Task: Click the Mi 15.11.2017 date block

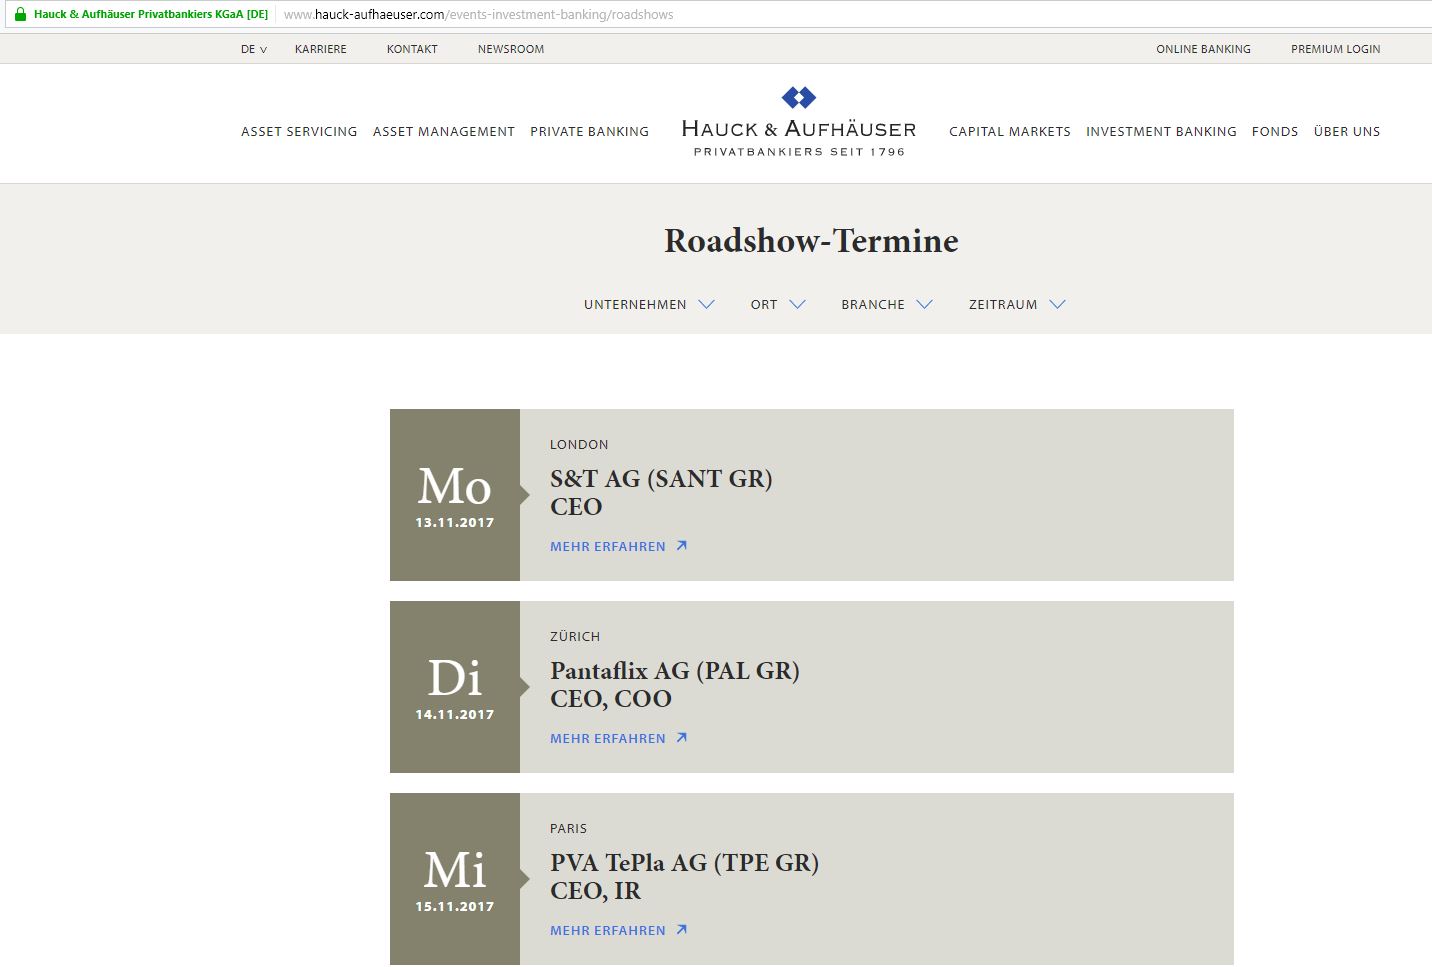Action: point(455,879)
